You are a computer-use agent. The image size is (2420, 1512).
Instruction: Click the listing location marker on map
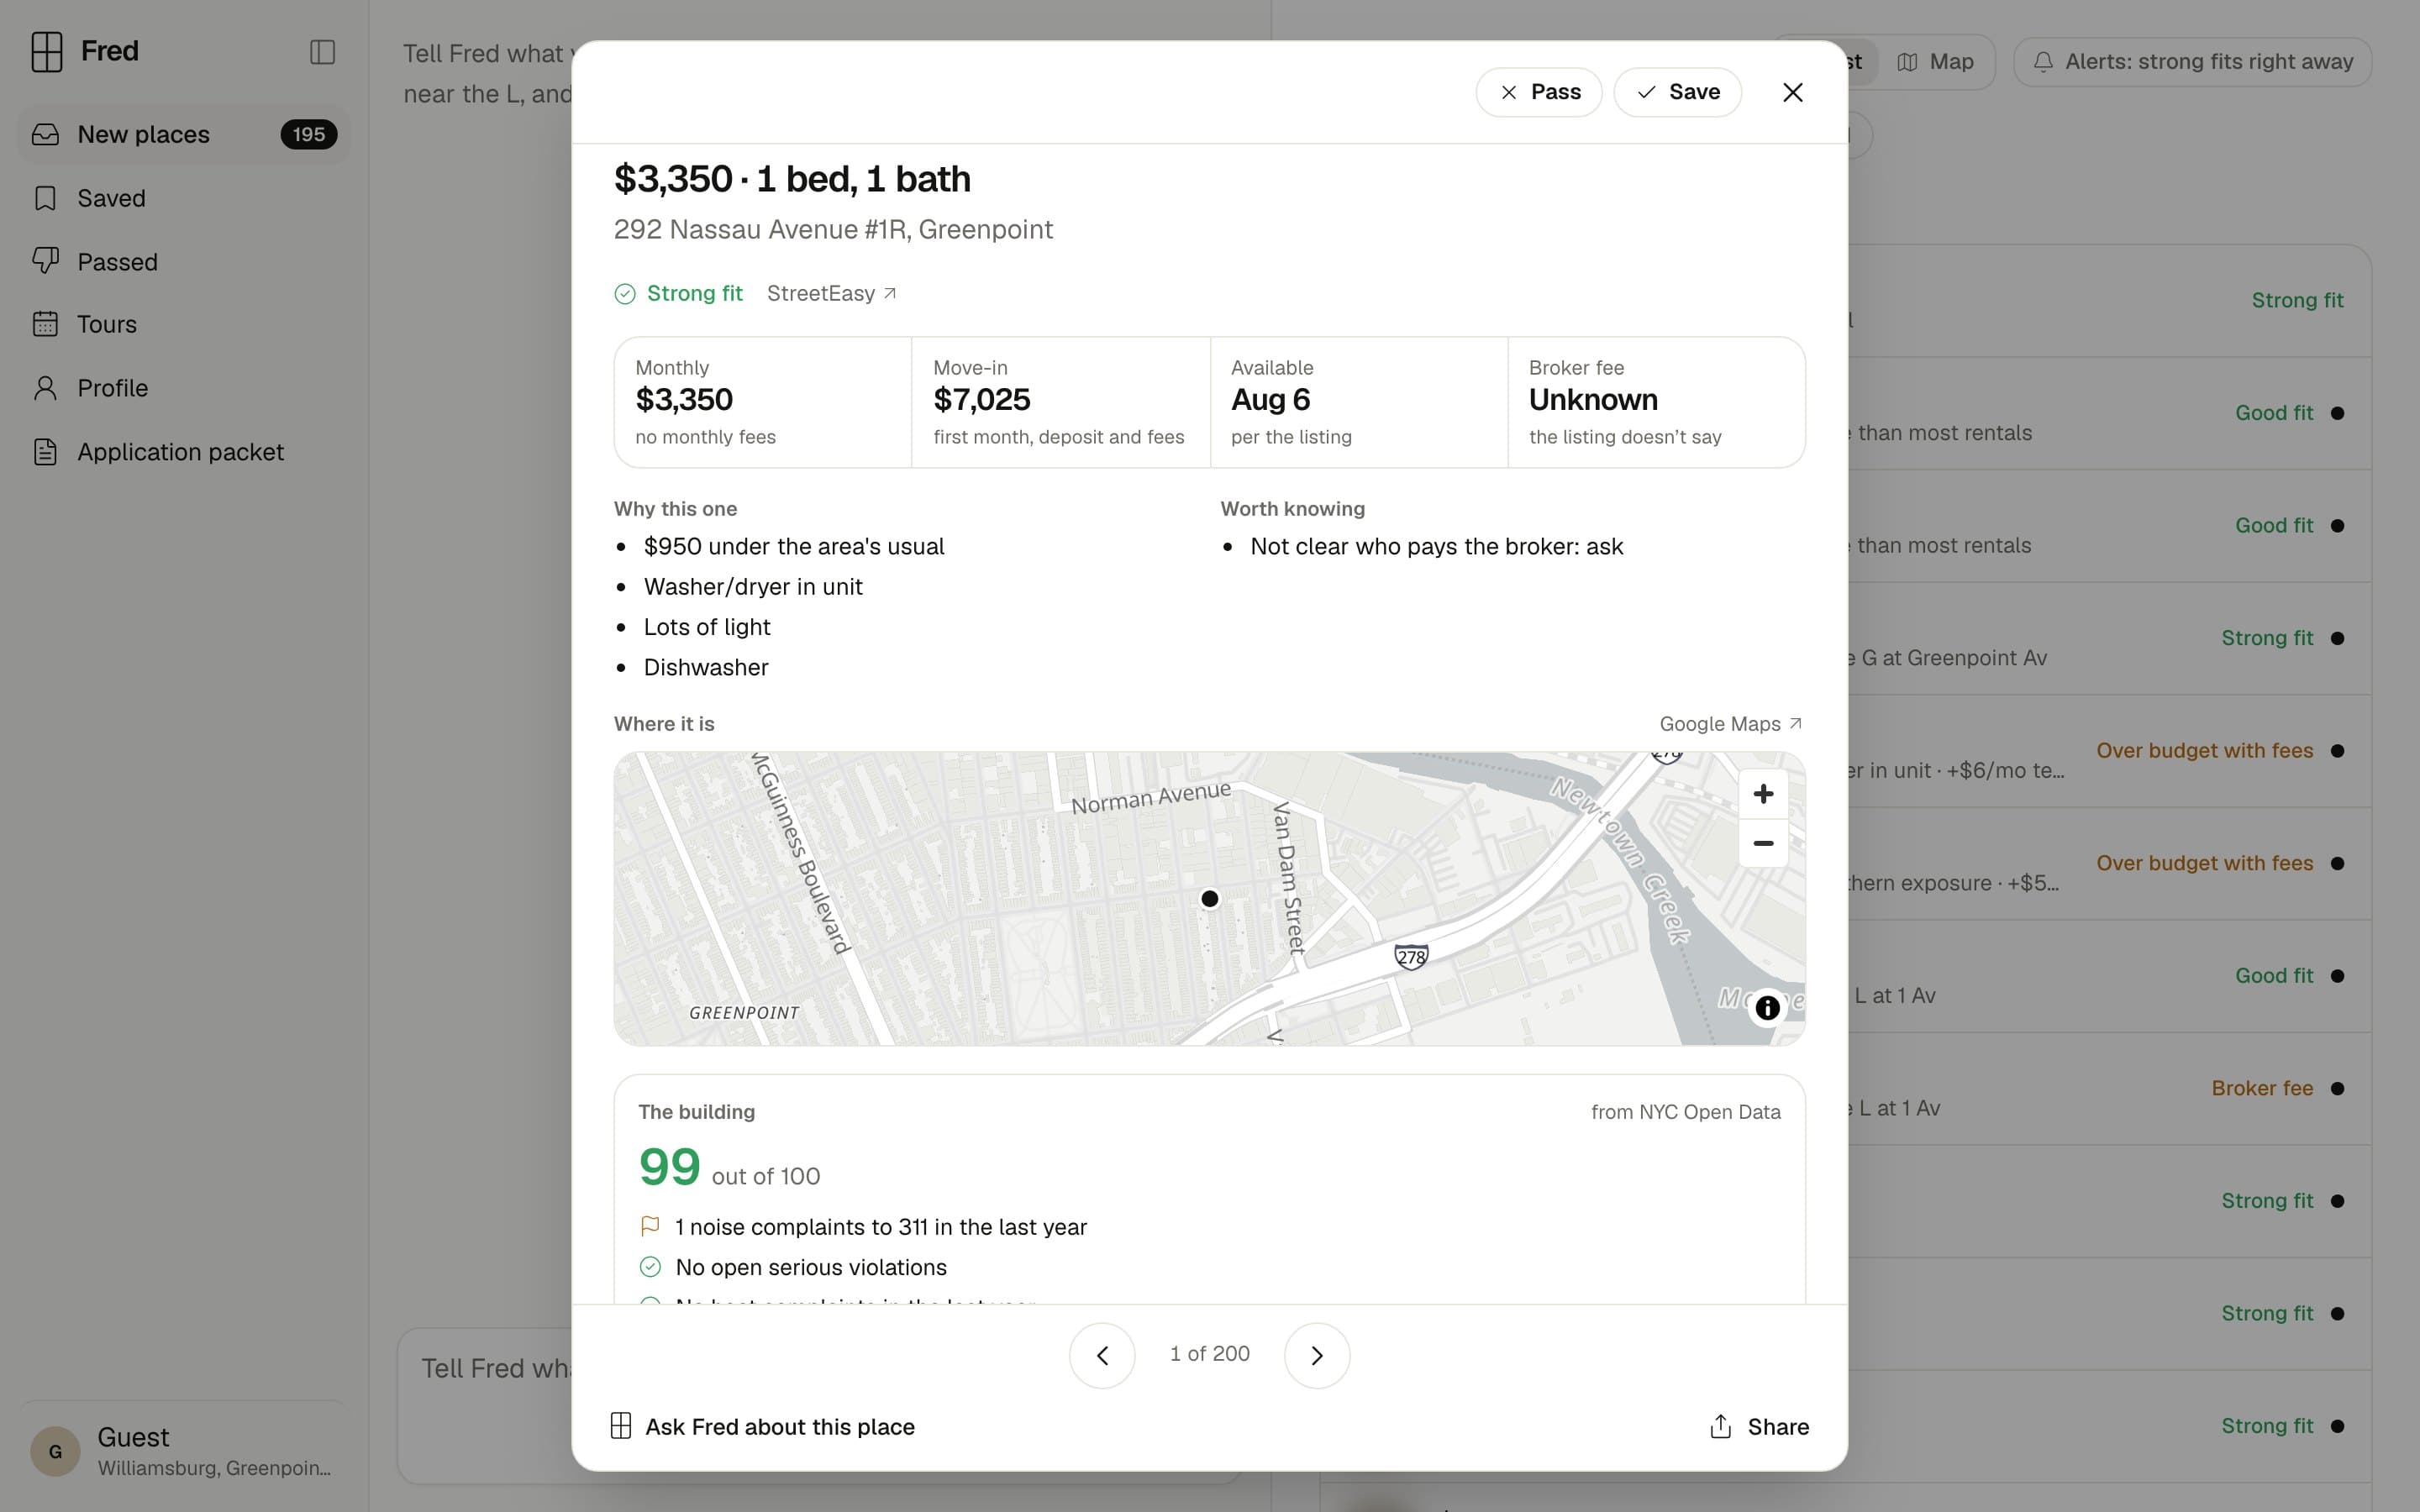point(1209,899)
